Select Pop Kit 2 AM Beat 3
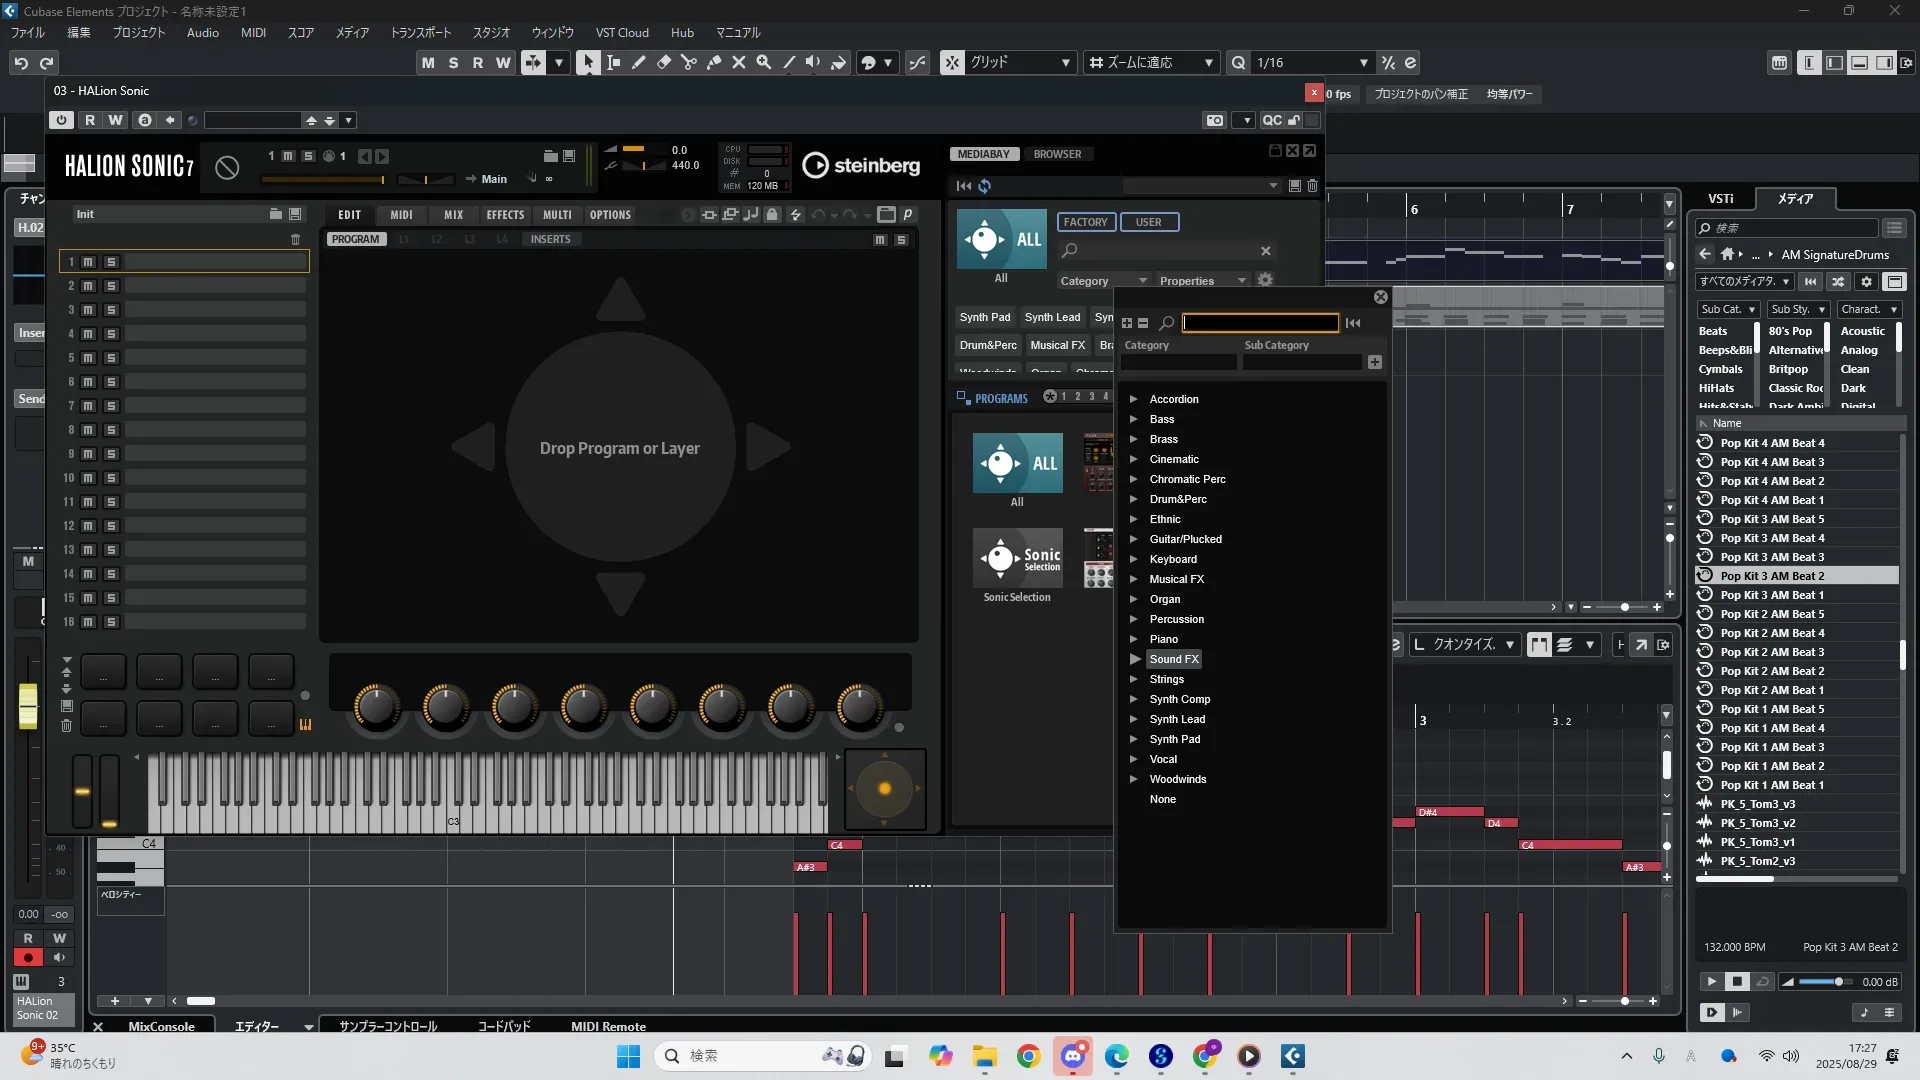1920x1080 pixels. tap(1772, 652)
